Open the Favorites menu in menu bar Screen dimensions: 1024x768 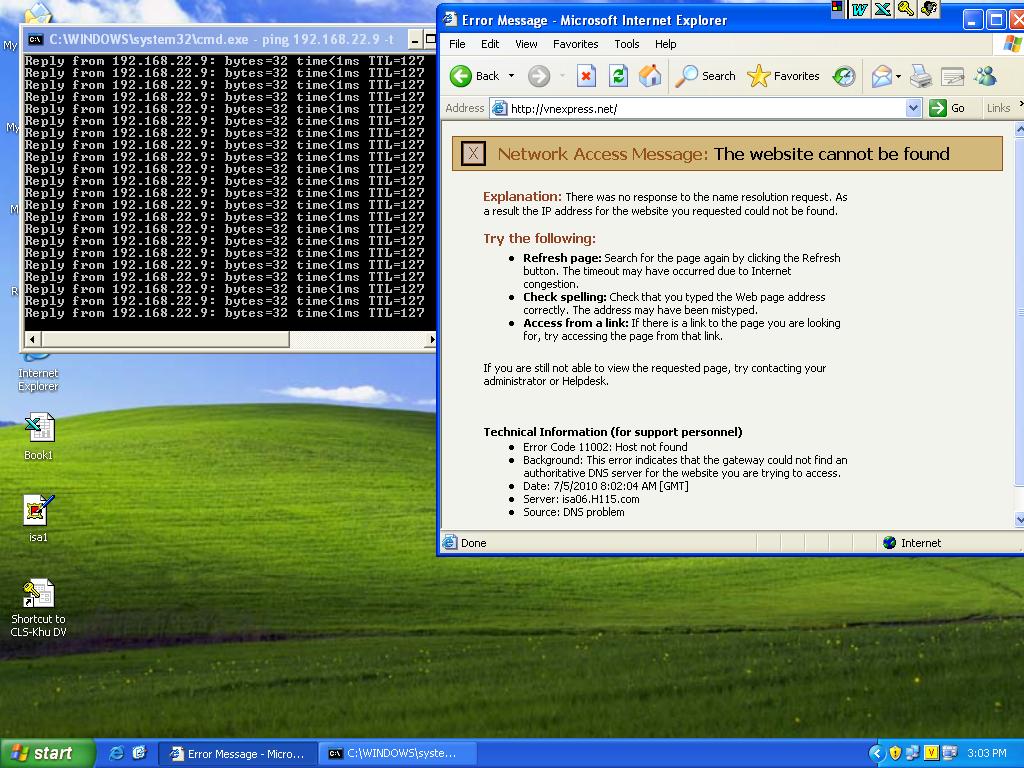[576, 44]
